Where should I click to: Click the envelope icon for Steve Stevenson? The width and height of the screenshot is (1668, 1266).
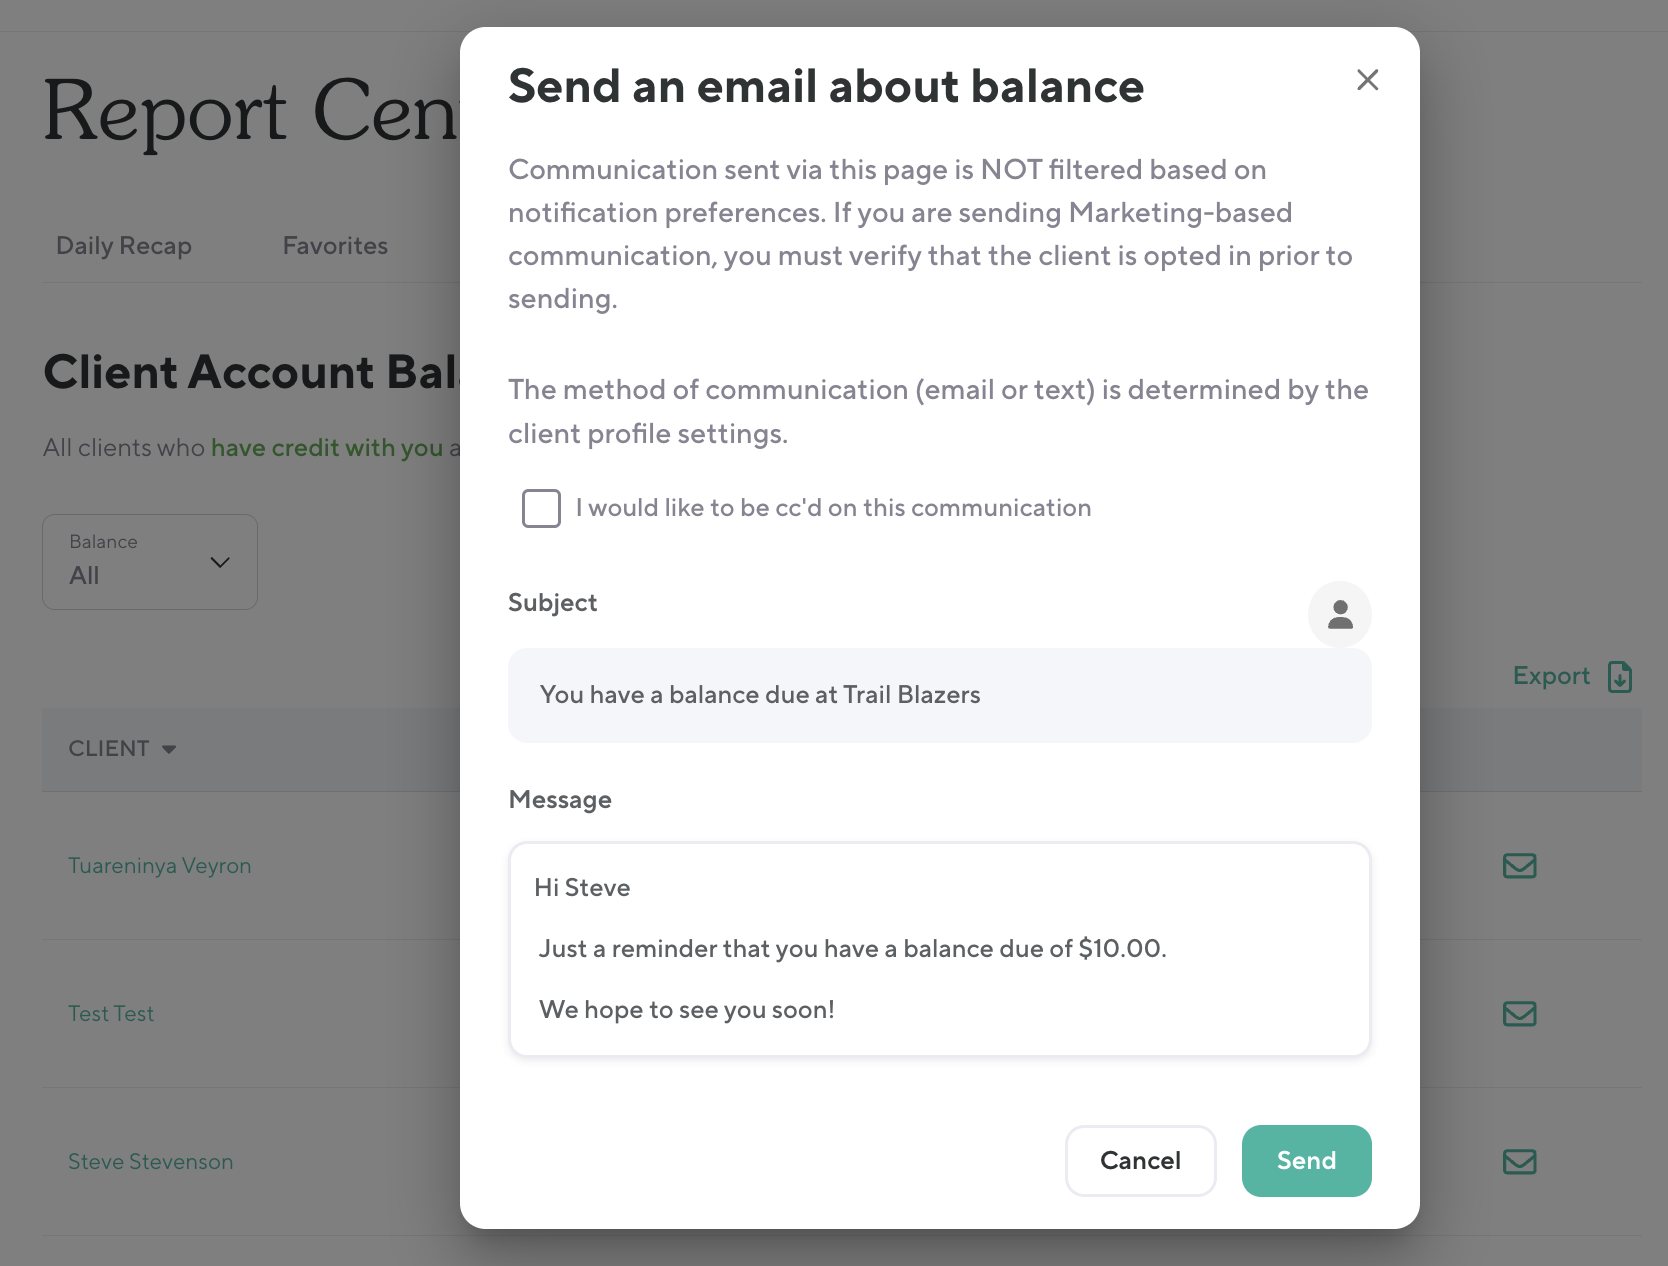coord(1519,1162)
